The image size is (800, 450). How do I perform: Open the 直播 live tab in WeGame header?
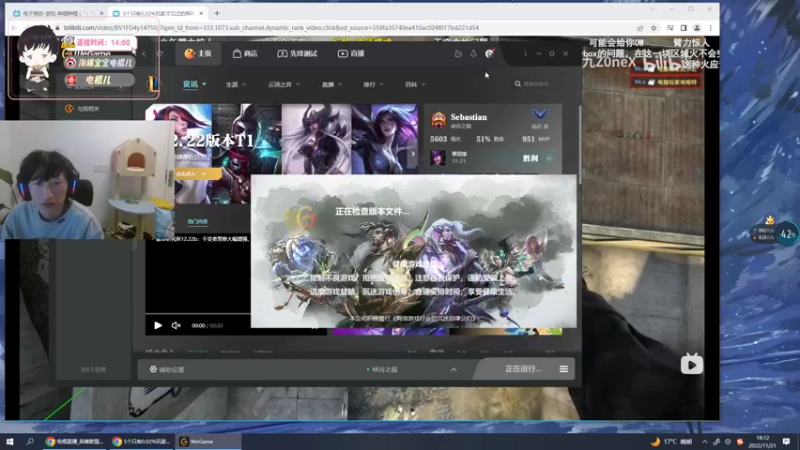[x=351, y=54]
